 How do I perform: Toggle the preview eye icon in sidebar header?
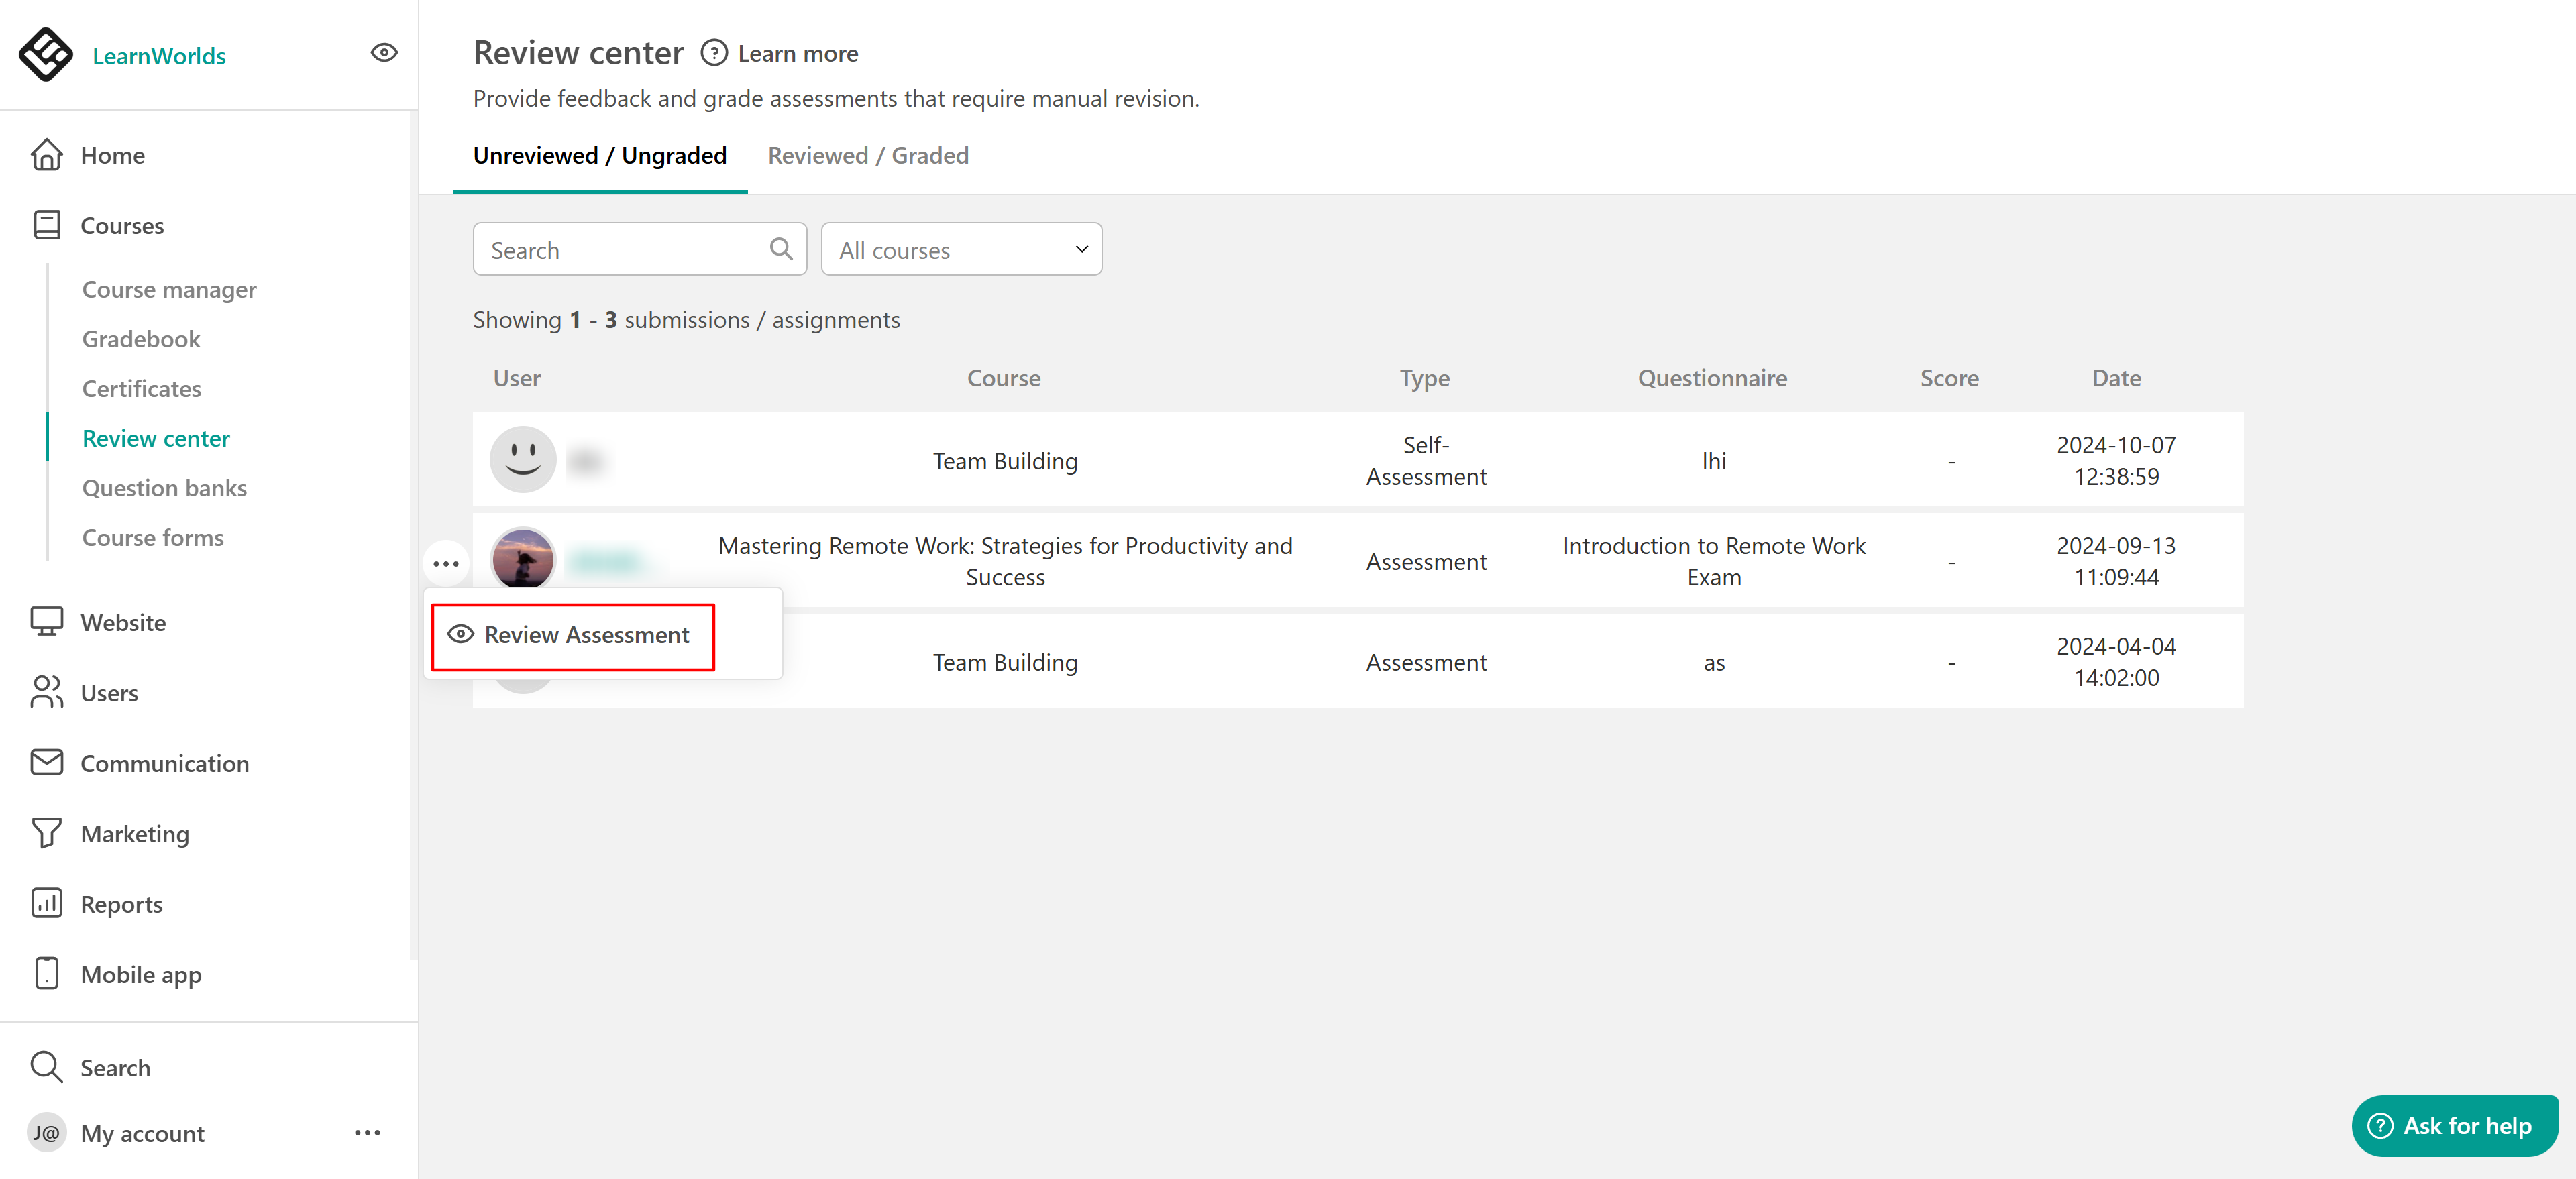click(384, 53)
